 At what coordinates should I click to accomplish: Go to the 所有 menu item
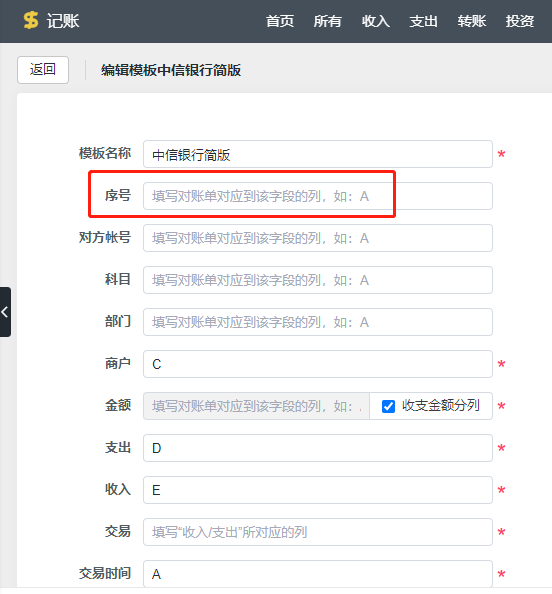(328, 21)
